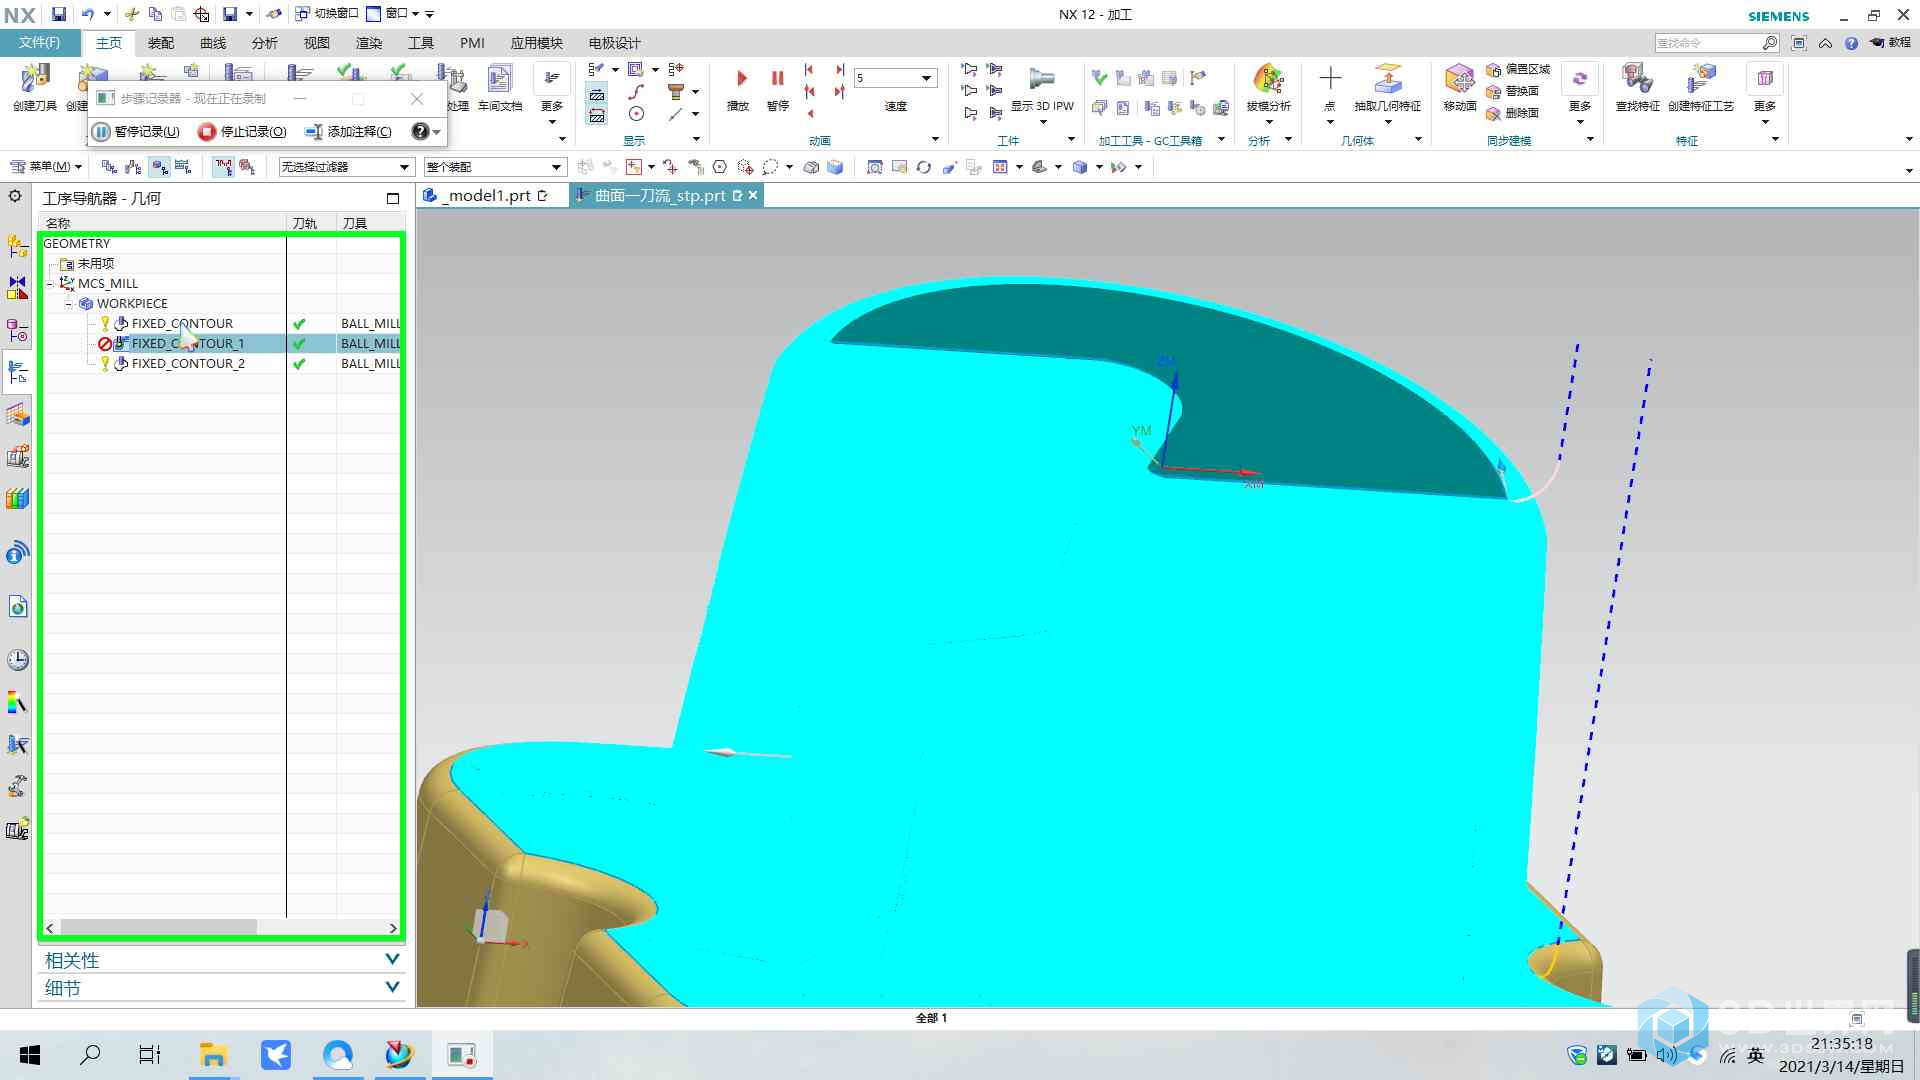Toggle the highlighted geometry view button
This screenshot has width=1920, height=1080.
pyautogui.click(x=159, y=167)
